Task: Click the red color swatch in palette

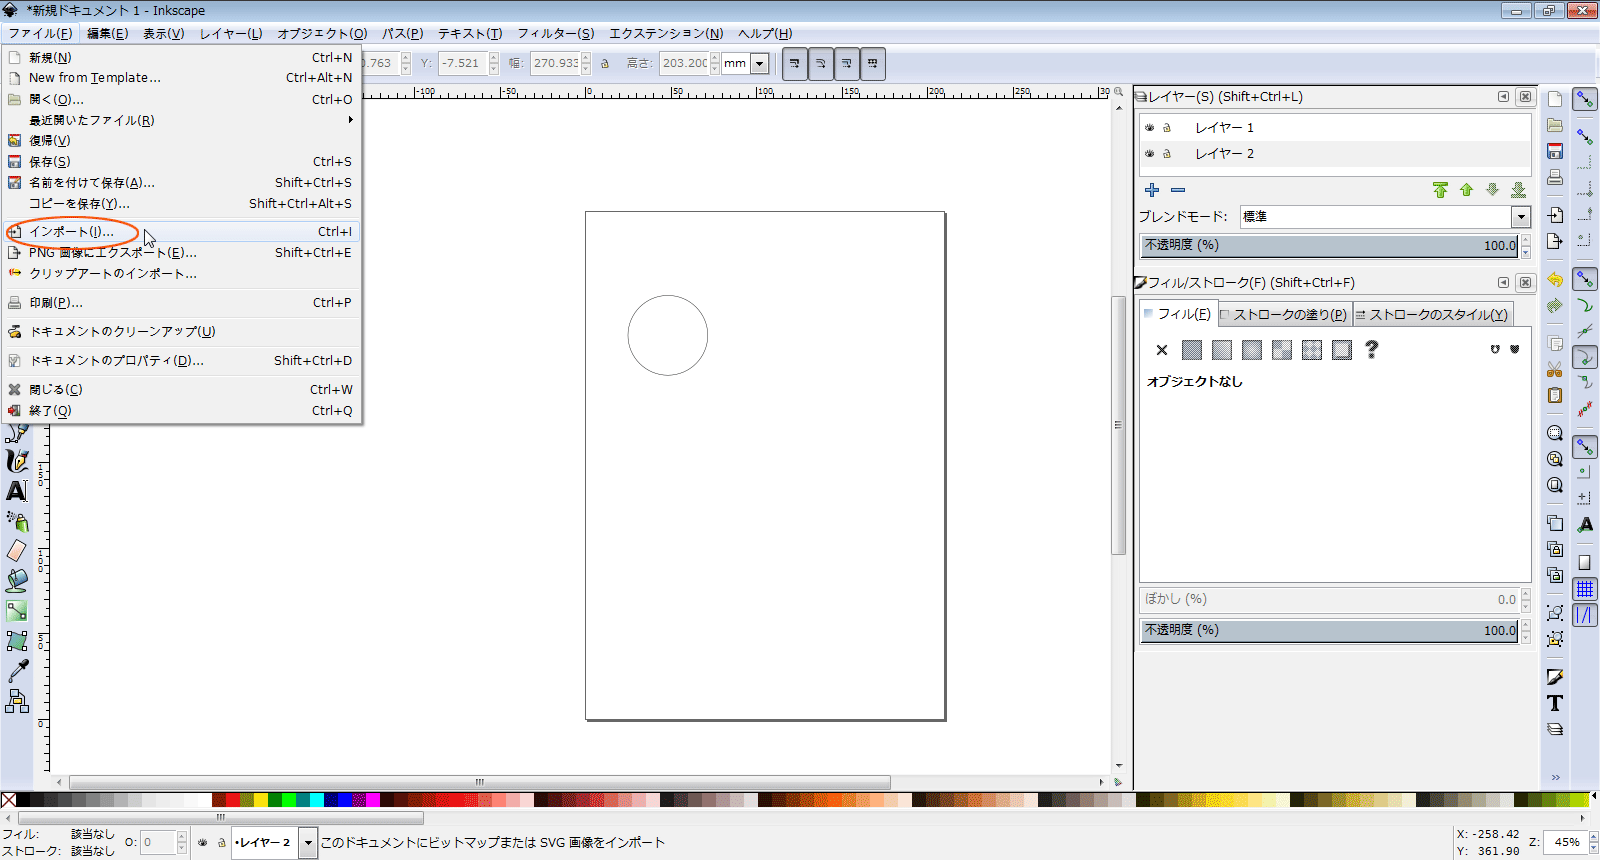Action: click(x=232, y=800)
